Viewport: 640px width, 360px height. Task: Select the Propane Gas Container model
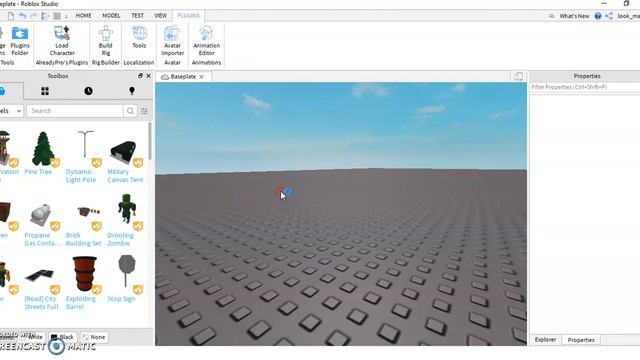pyautogui.click(x=41, y=215)
